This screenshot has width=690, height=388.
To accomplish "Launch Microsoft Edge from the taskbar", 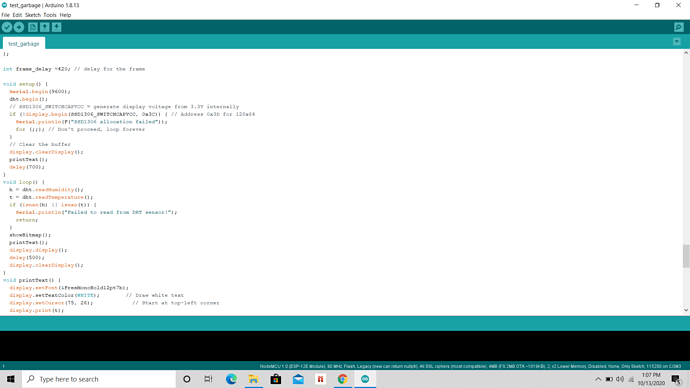I will pos(231,379).
